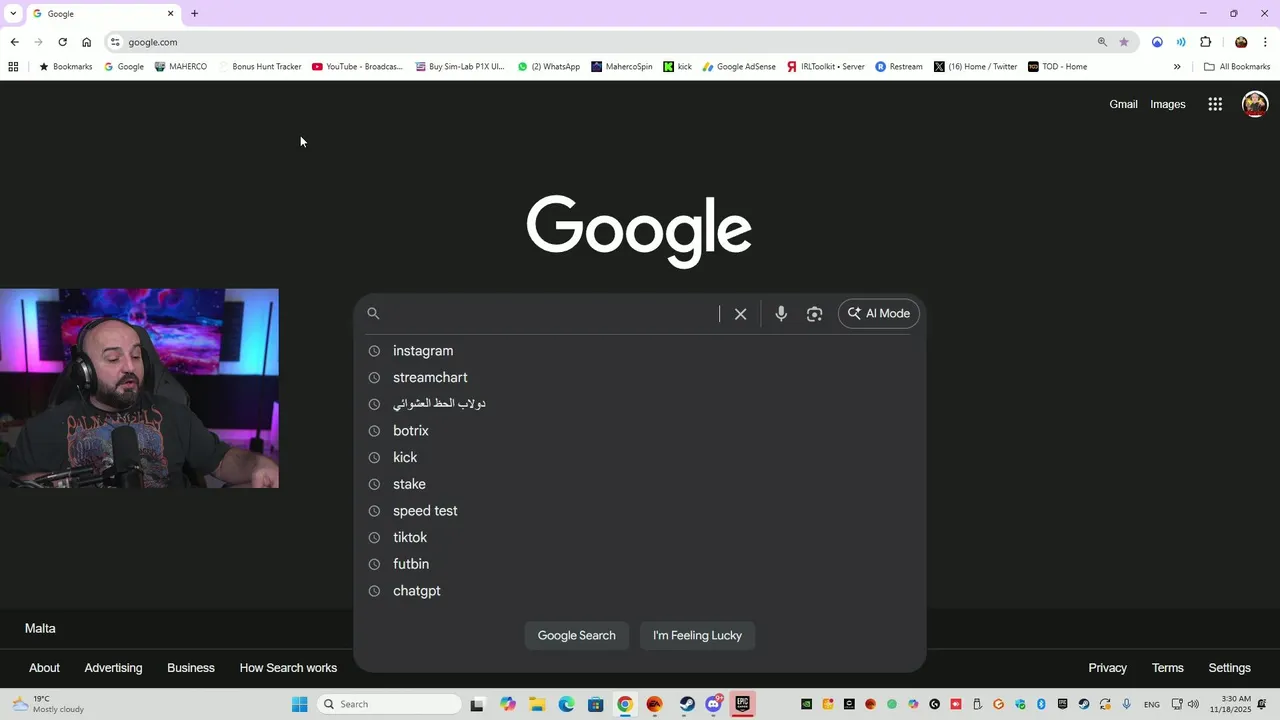Open the Privacy footer link
The width and height of the screenshot is (1280, 720).
pyautogui.click(x=1107, y=668)
